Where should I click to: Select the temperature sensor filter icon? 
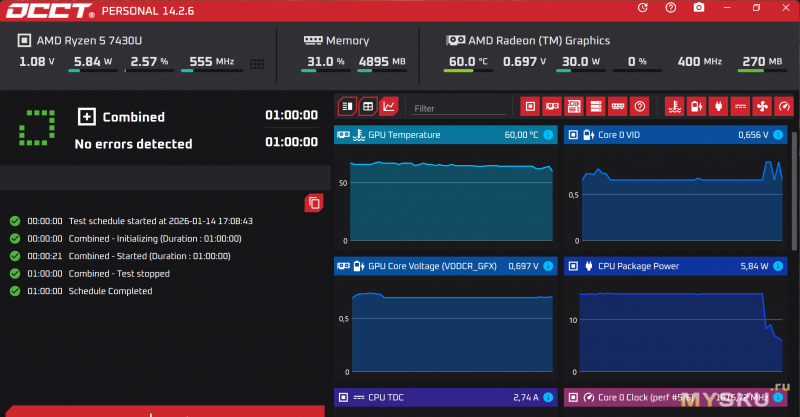[675, 106]
